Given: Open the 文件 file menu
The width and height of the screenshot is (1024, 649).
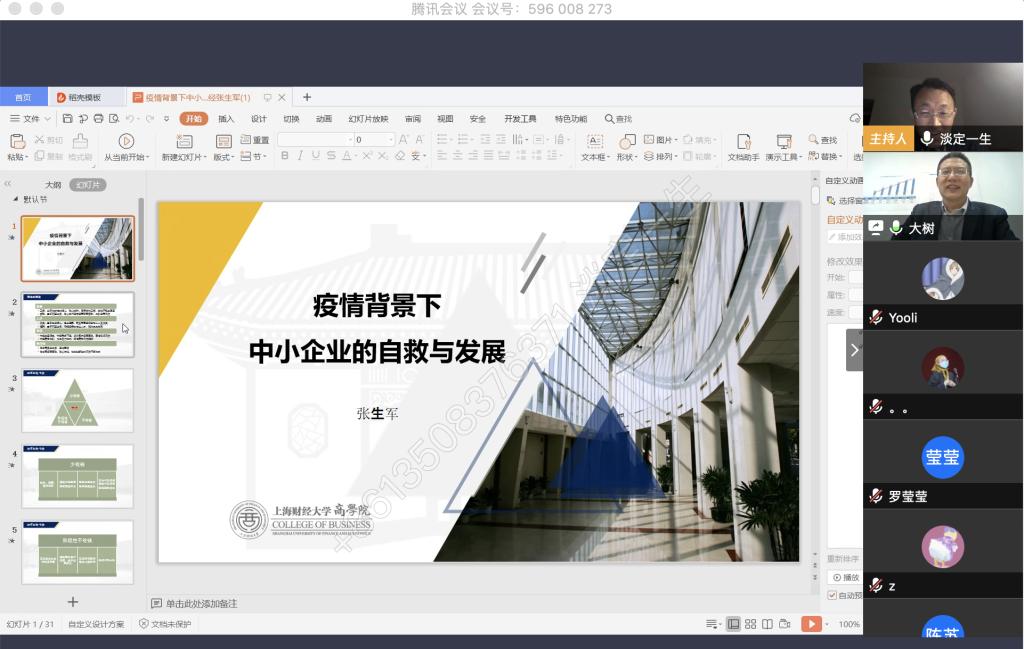Looking at the screenshot, I should click(x=26, y=119).
